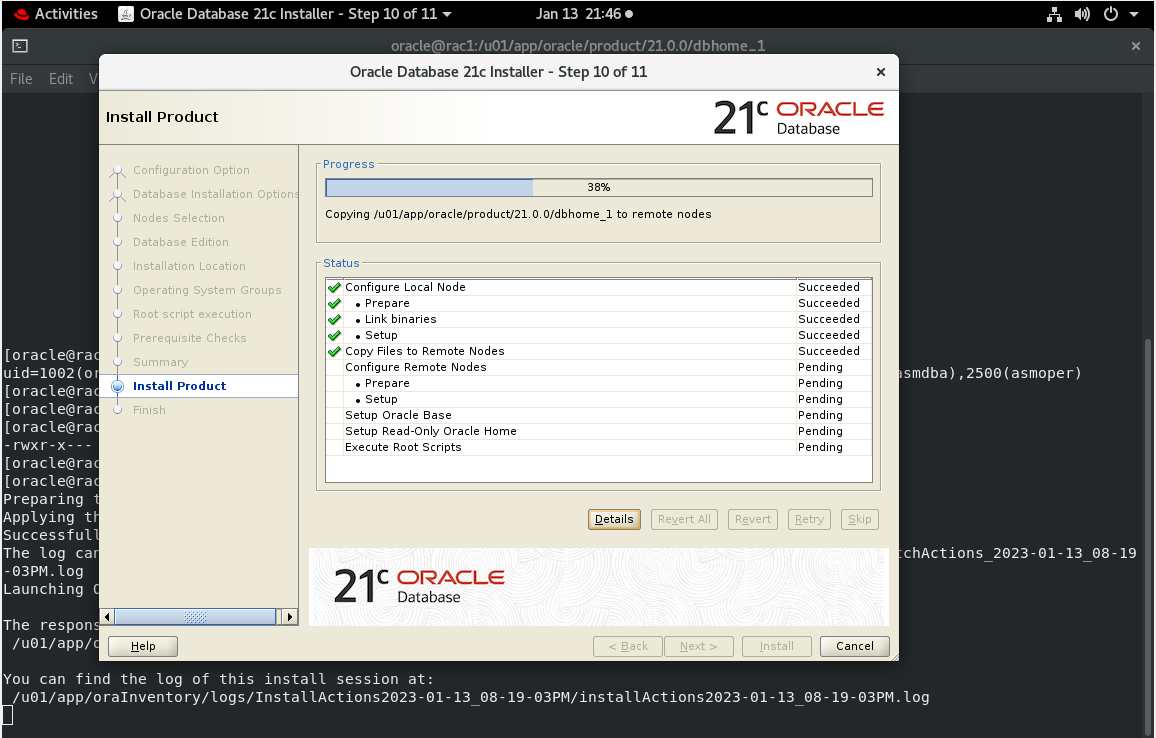This screenshot has height=738, width=1156.
Task: Select Finish step
Action: click(149, 410)
